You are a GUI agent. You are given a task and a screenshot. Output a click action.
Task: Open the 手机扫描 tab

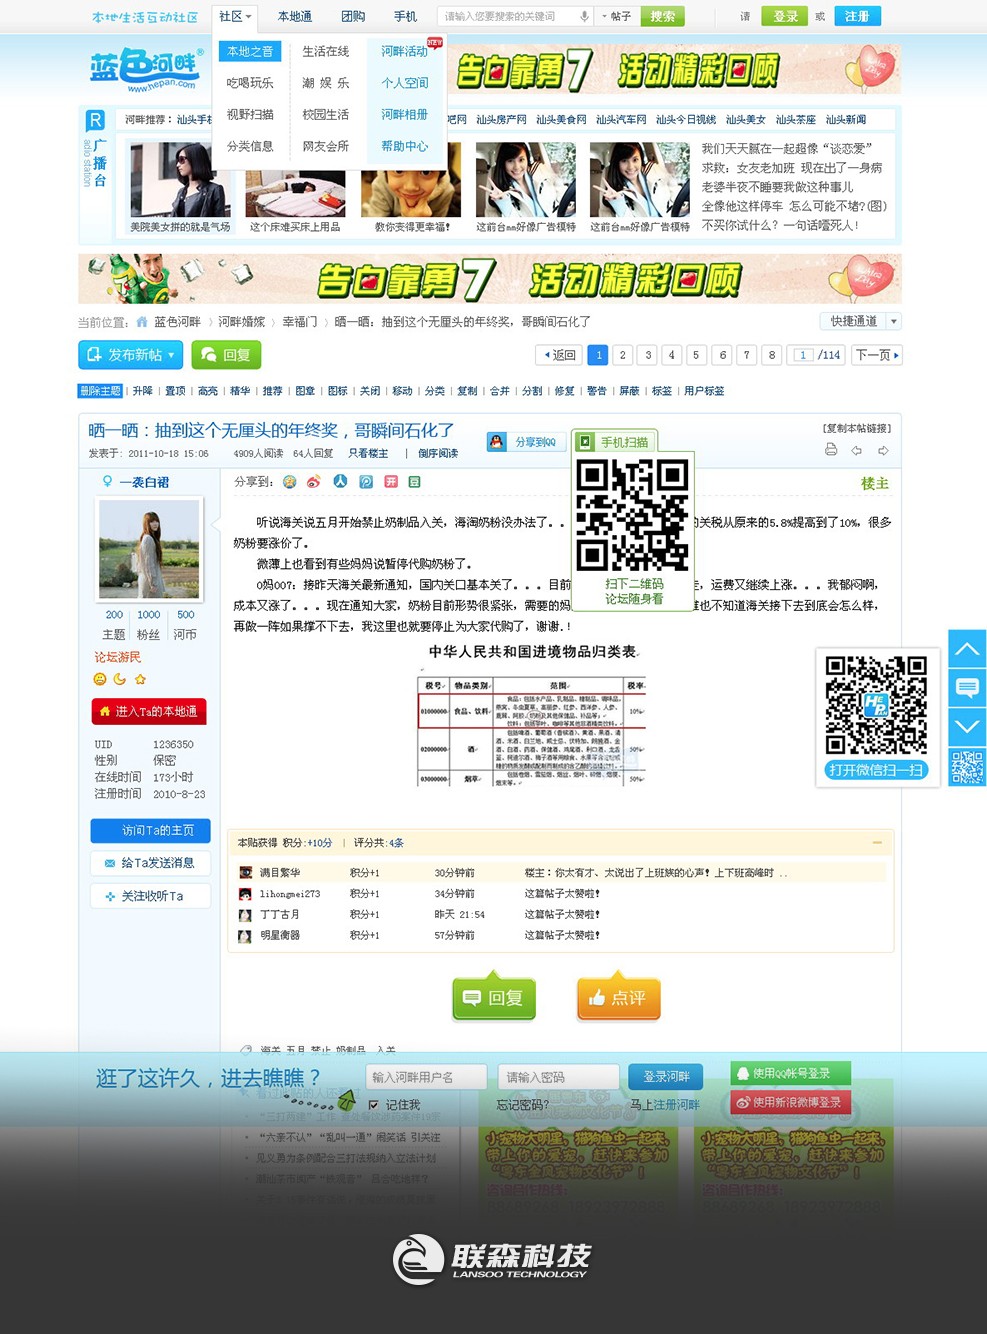click(615, 442)
